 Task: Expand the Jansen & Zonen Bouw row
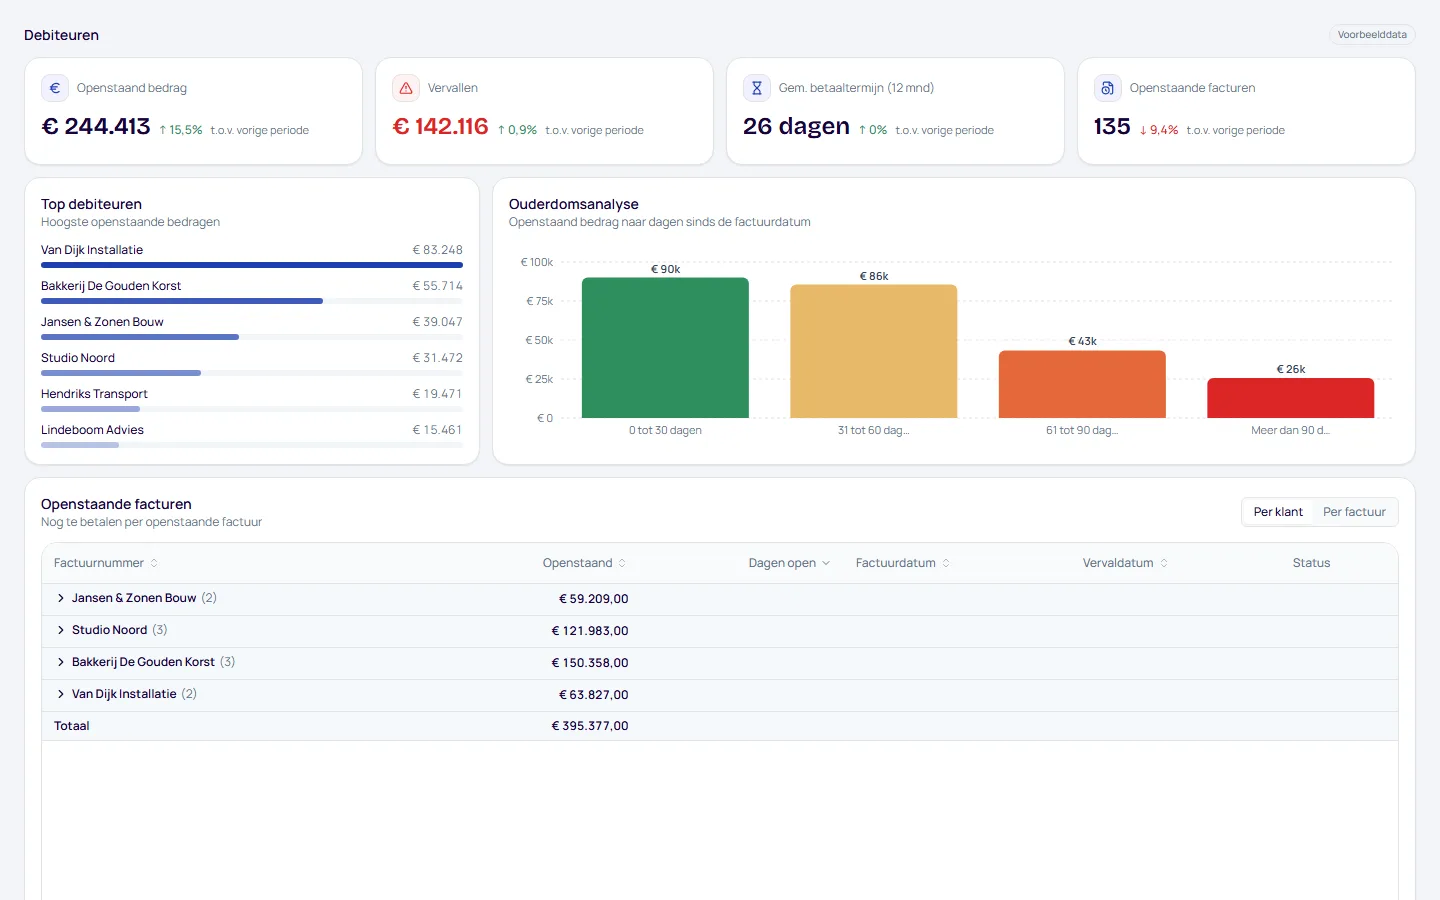61,598
